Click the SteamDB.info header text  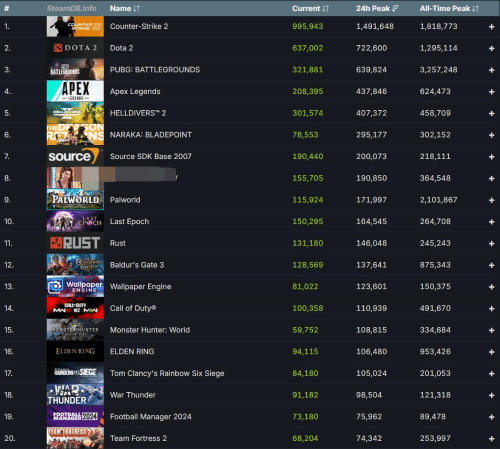click(71, 8)
